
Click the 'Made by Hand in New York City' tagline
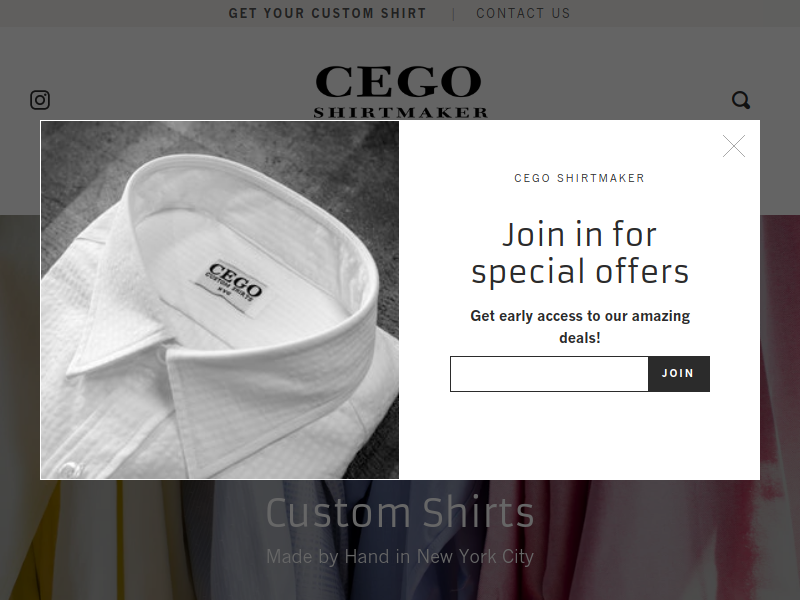coord(400,556)
